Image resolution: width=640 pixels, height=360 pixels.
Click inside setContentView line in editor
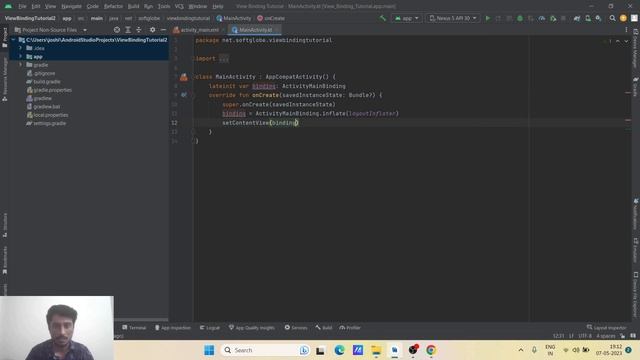260,123
